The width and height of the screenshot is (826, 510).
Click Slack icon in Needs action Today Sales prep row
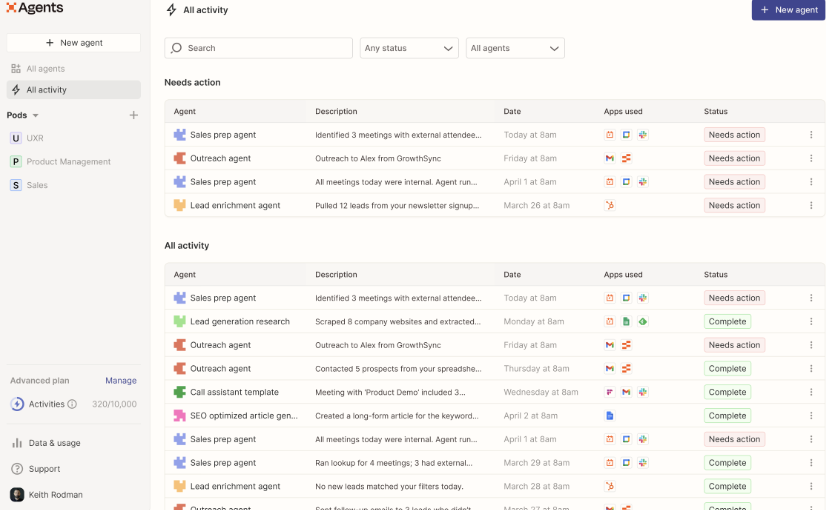point(643,135)
